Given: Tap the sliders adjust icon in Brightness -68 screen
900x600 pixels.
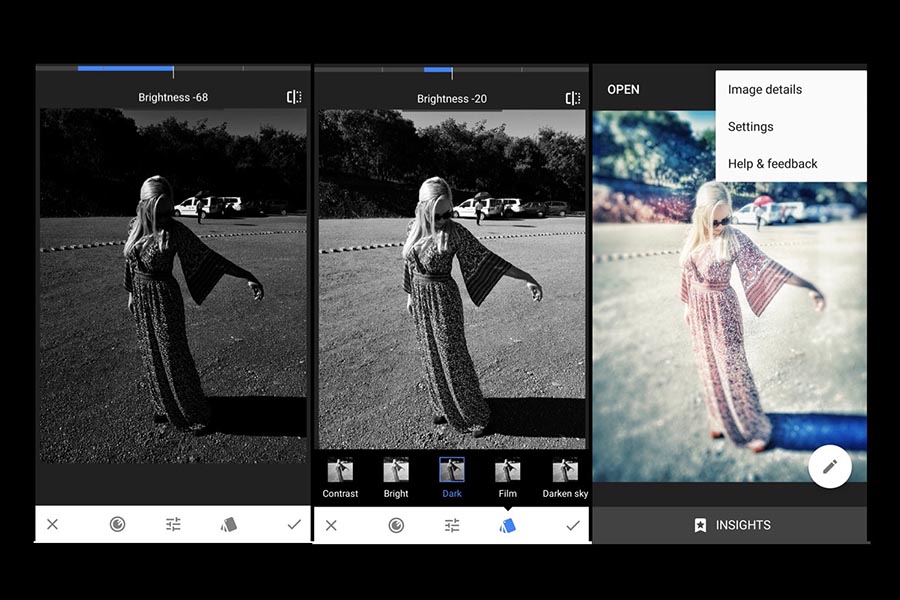Looking at the screenshot, I should [173, 524].
